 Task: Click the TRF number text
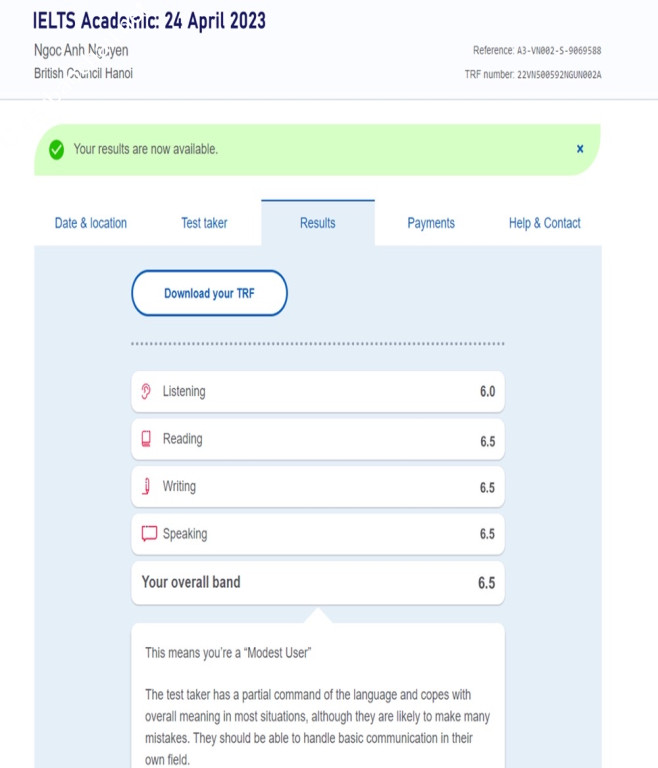coord(533,74)
